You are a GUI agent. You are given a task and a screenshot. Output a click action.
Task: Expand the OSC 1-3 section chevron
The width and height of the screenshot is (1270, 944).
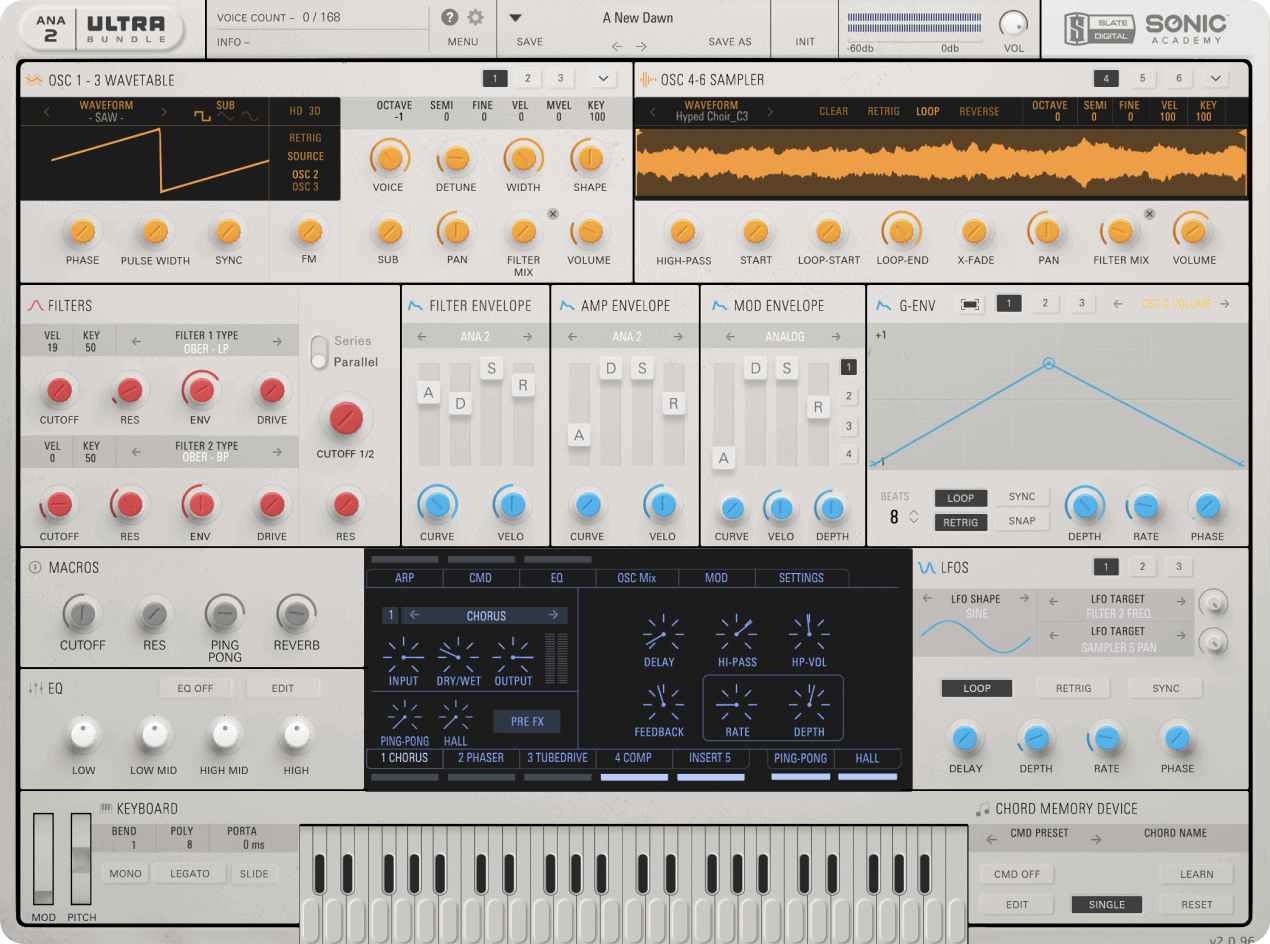point(603,79)
